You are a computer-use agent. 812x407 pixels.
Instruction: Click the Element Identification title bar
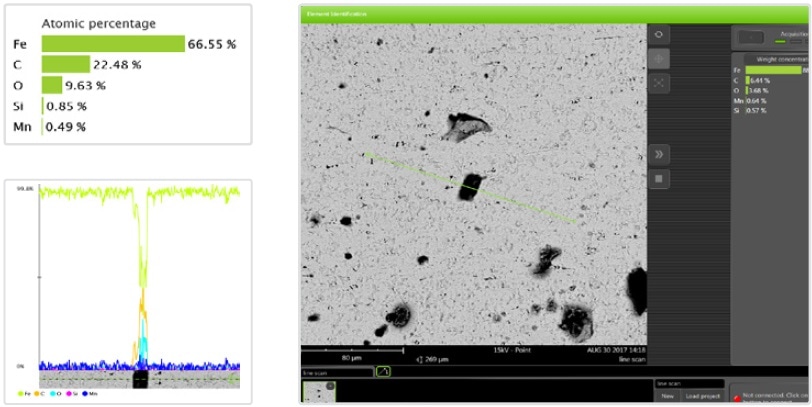point(556,14)
